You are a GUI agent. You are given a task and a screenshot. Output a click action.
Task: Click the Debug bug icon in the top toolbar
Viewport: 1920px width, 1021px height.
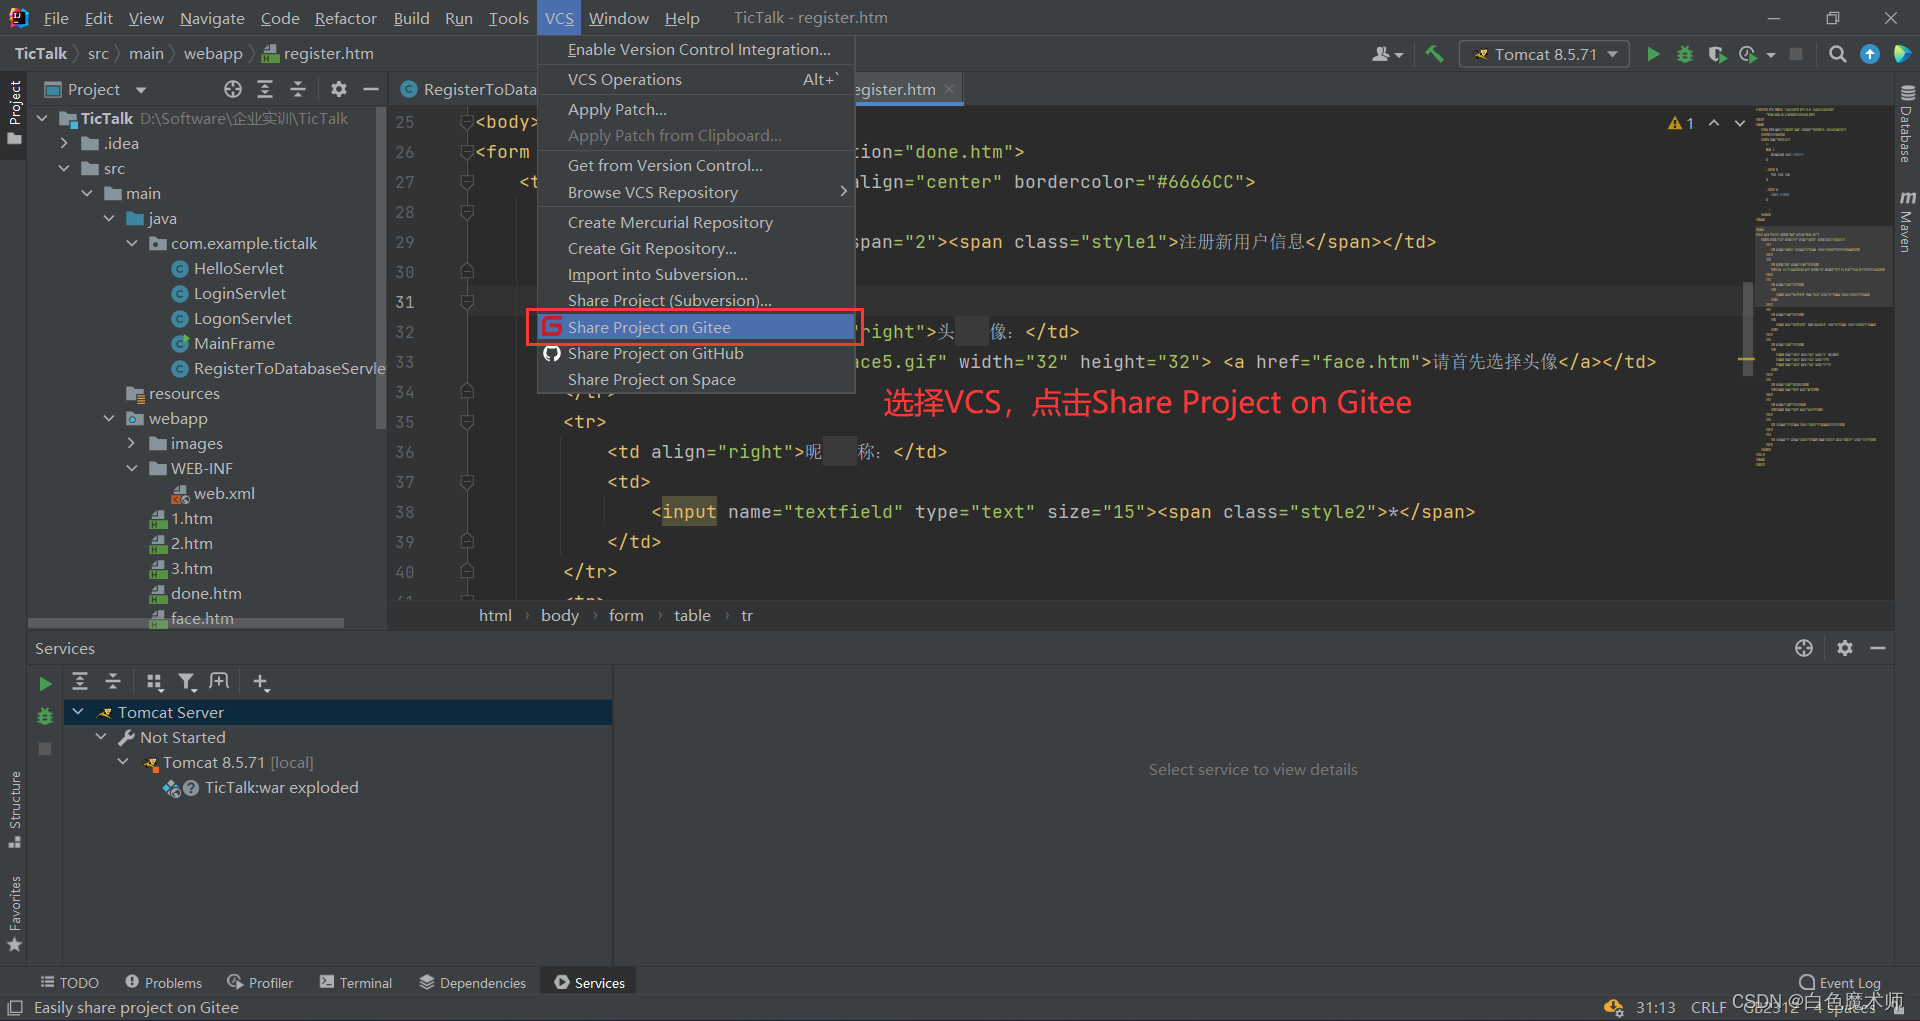coord(1685,54)
